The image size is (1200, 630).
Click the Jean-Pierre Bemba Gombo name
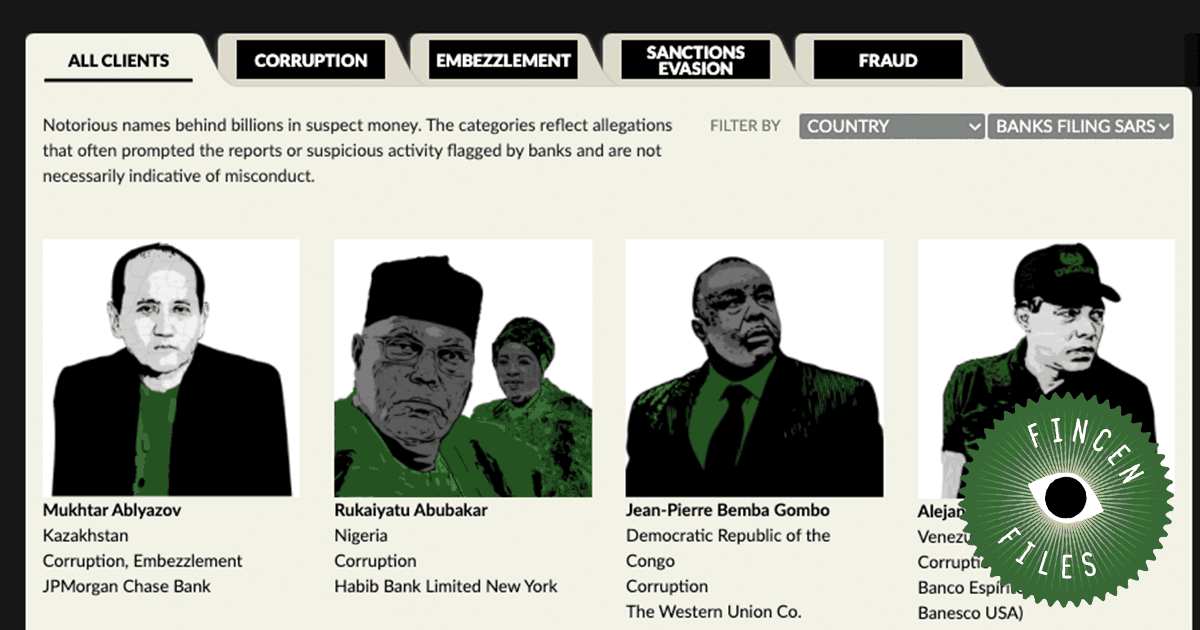(728, 510)
